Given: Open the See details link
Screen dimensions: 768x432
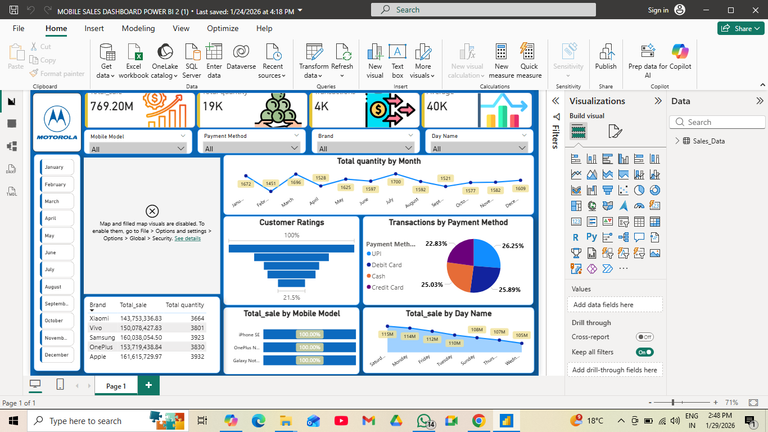Looking at the screenshot, I should click(x=188, y=239).
